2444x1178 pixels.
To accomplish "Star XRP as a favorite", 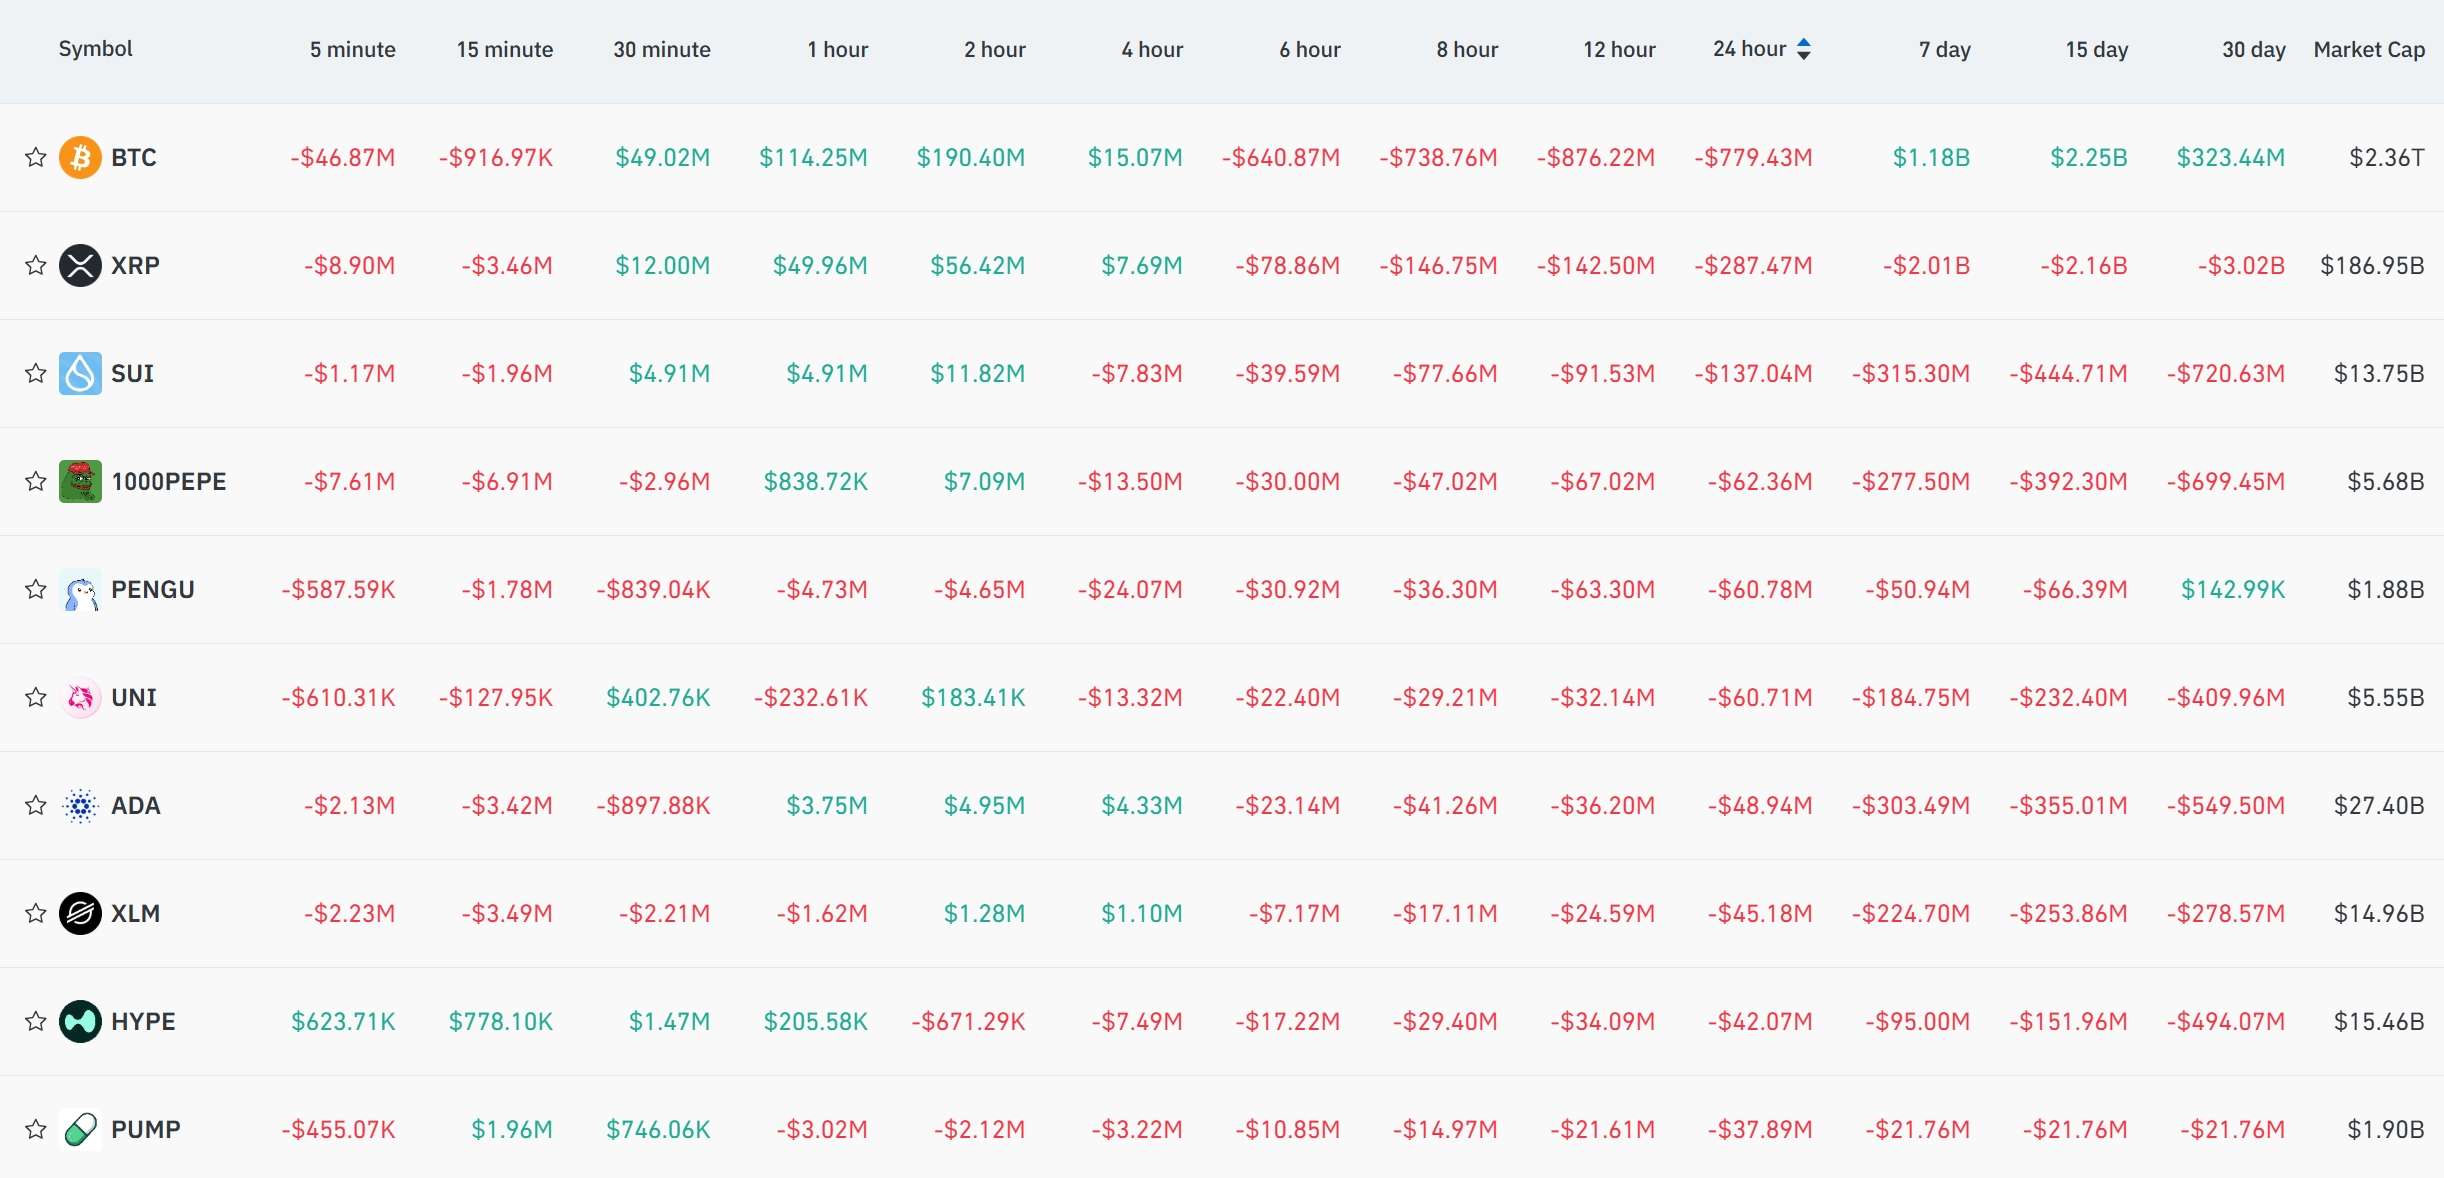I will (x=36, y=265).
